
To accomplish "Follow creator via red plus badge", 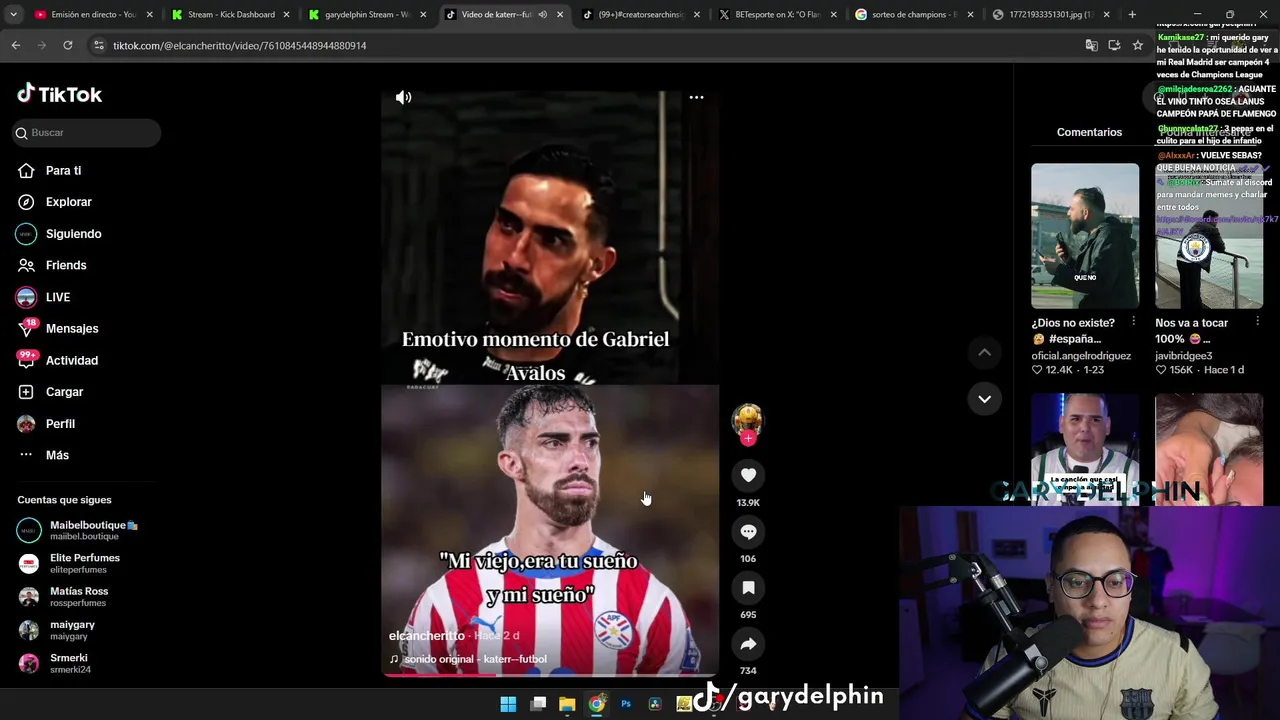I will (748, 438).
